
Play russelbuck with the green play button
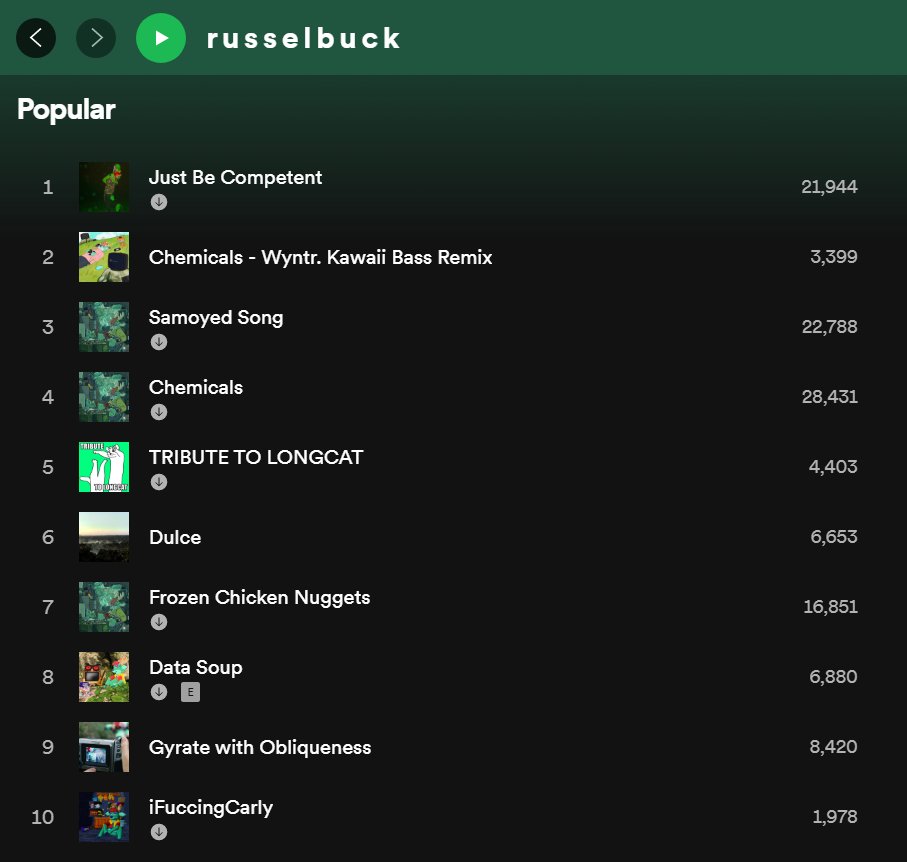pyautogui.click(x=161, y=38)
